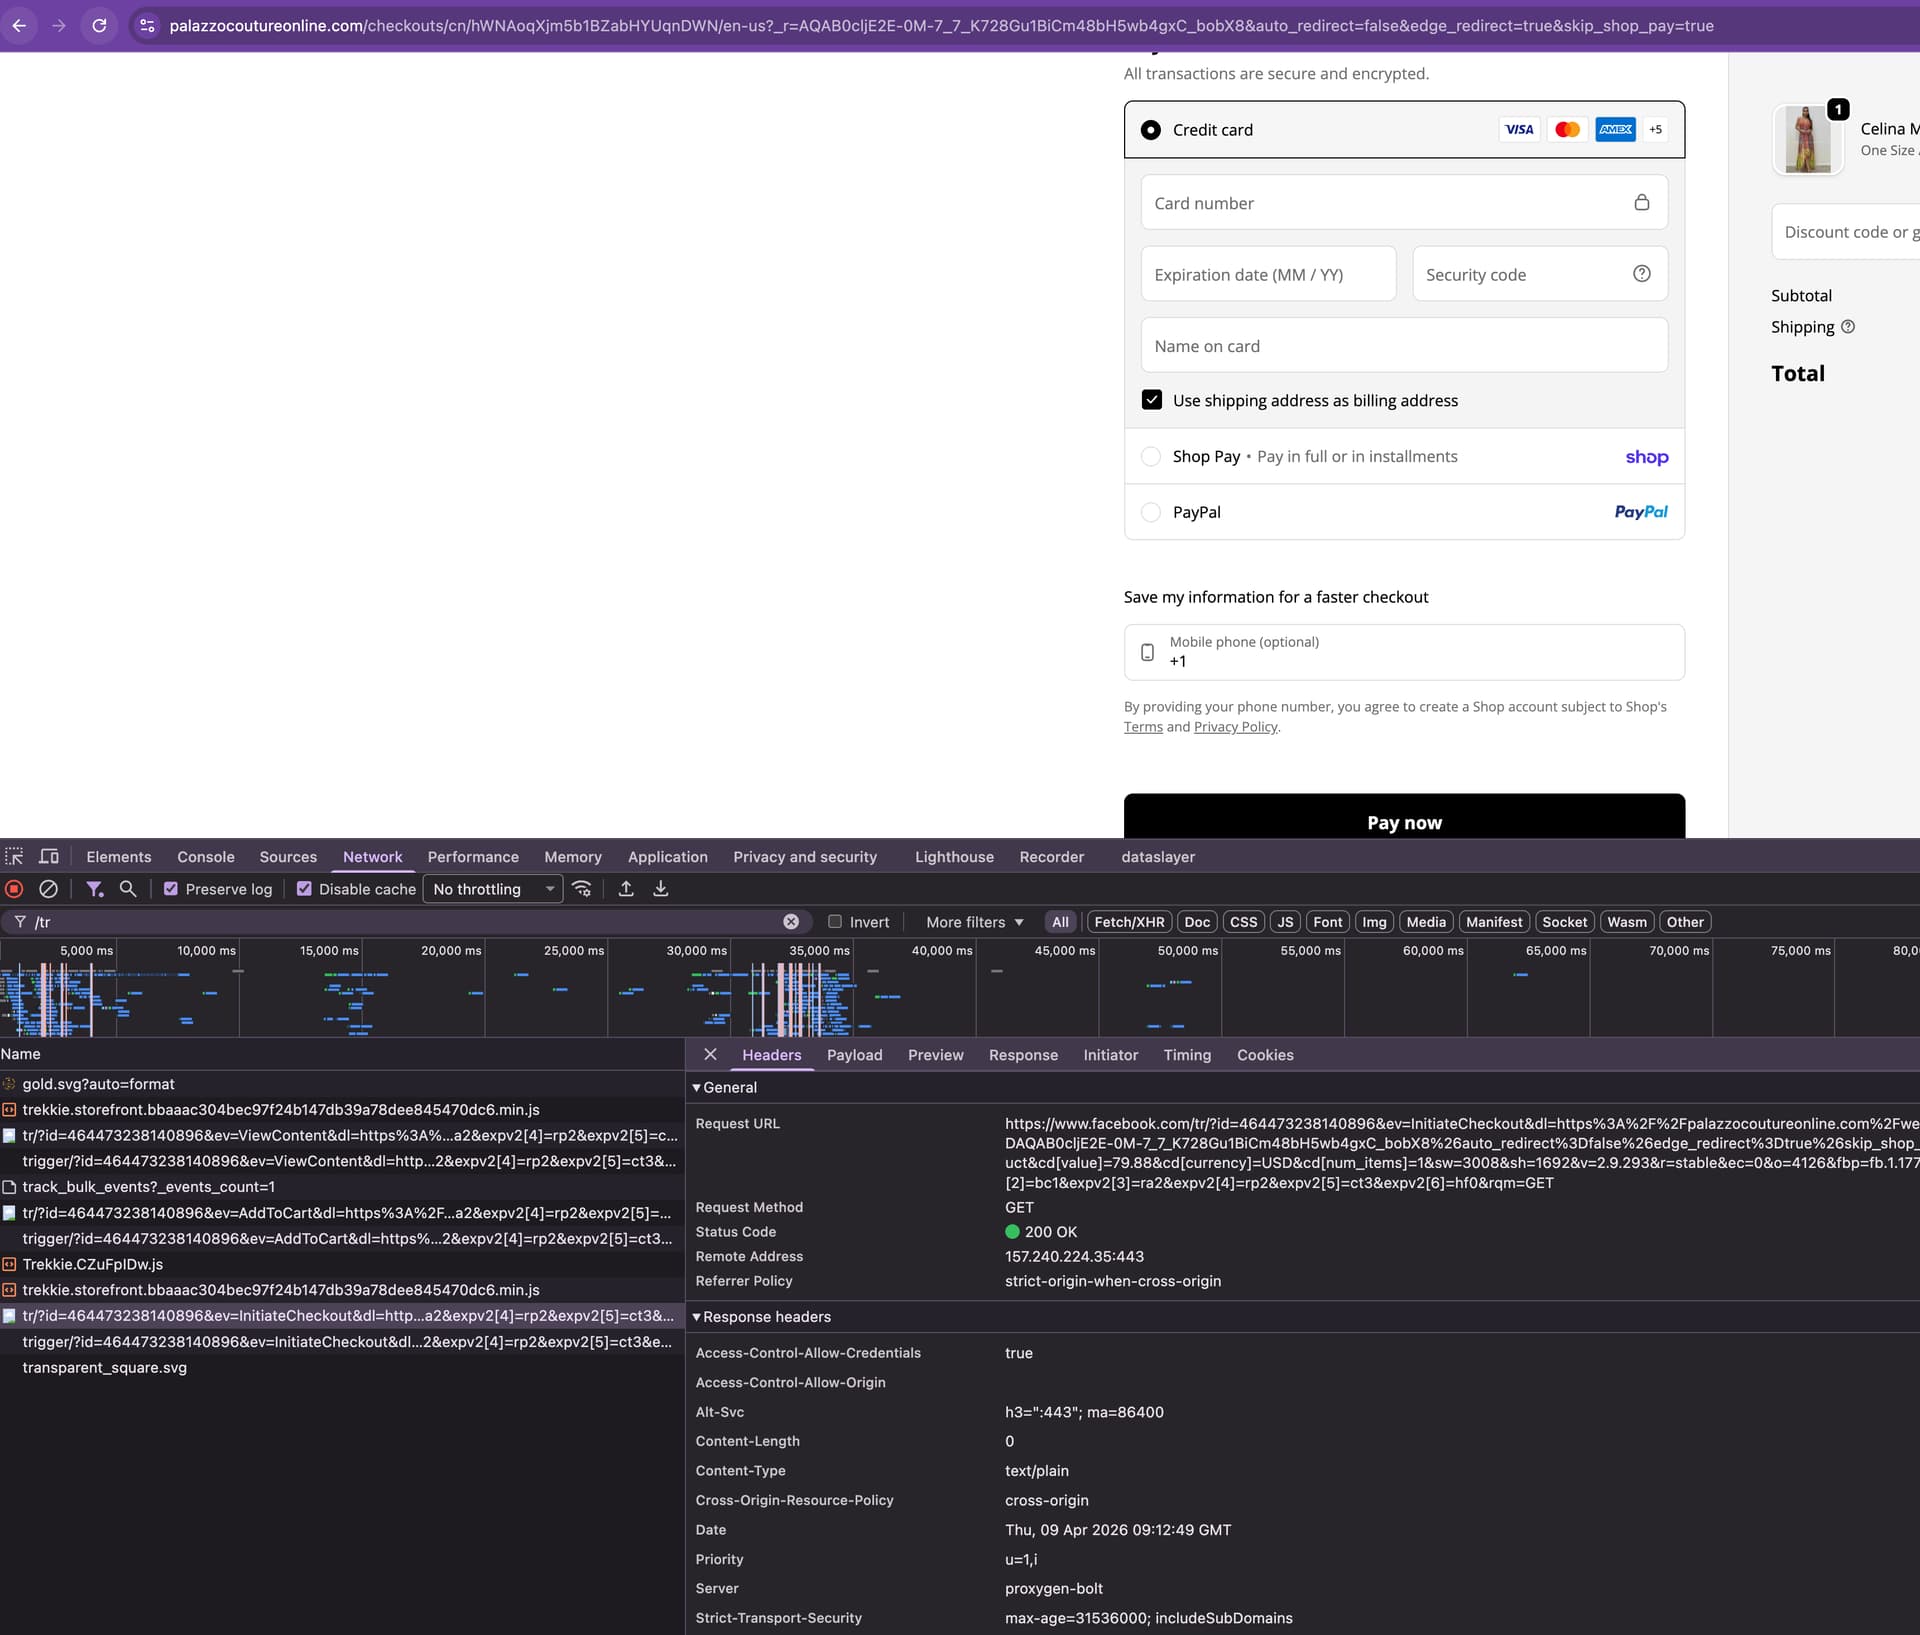Switch to the Payload tab
1920x1635 pixels.
(854, 1055)
